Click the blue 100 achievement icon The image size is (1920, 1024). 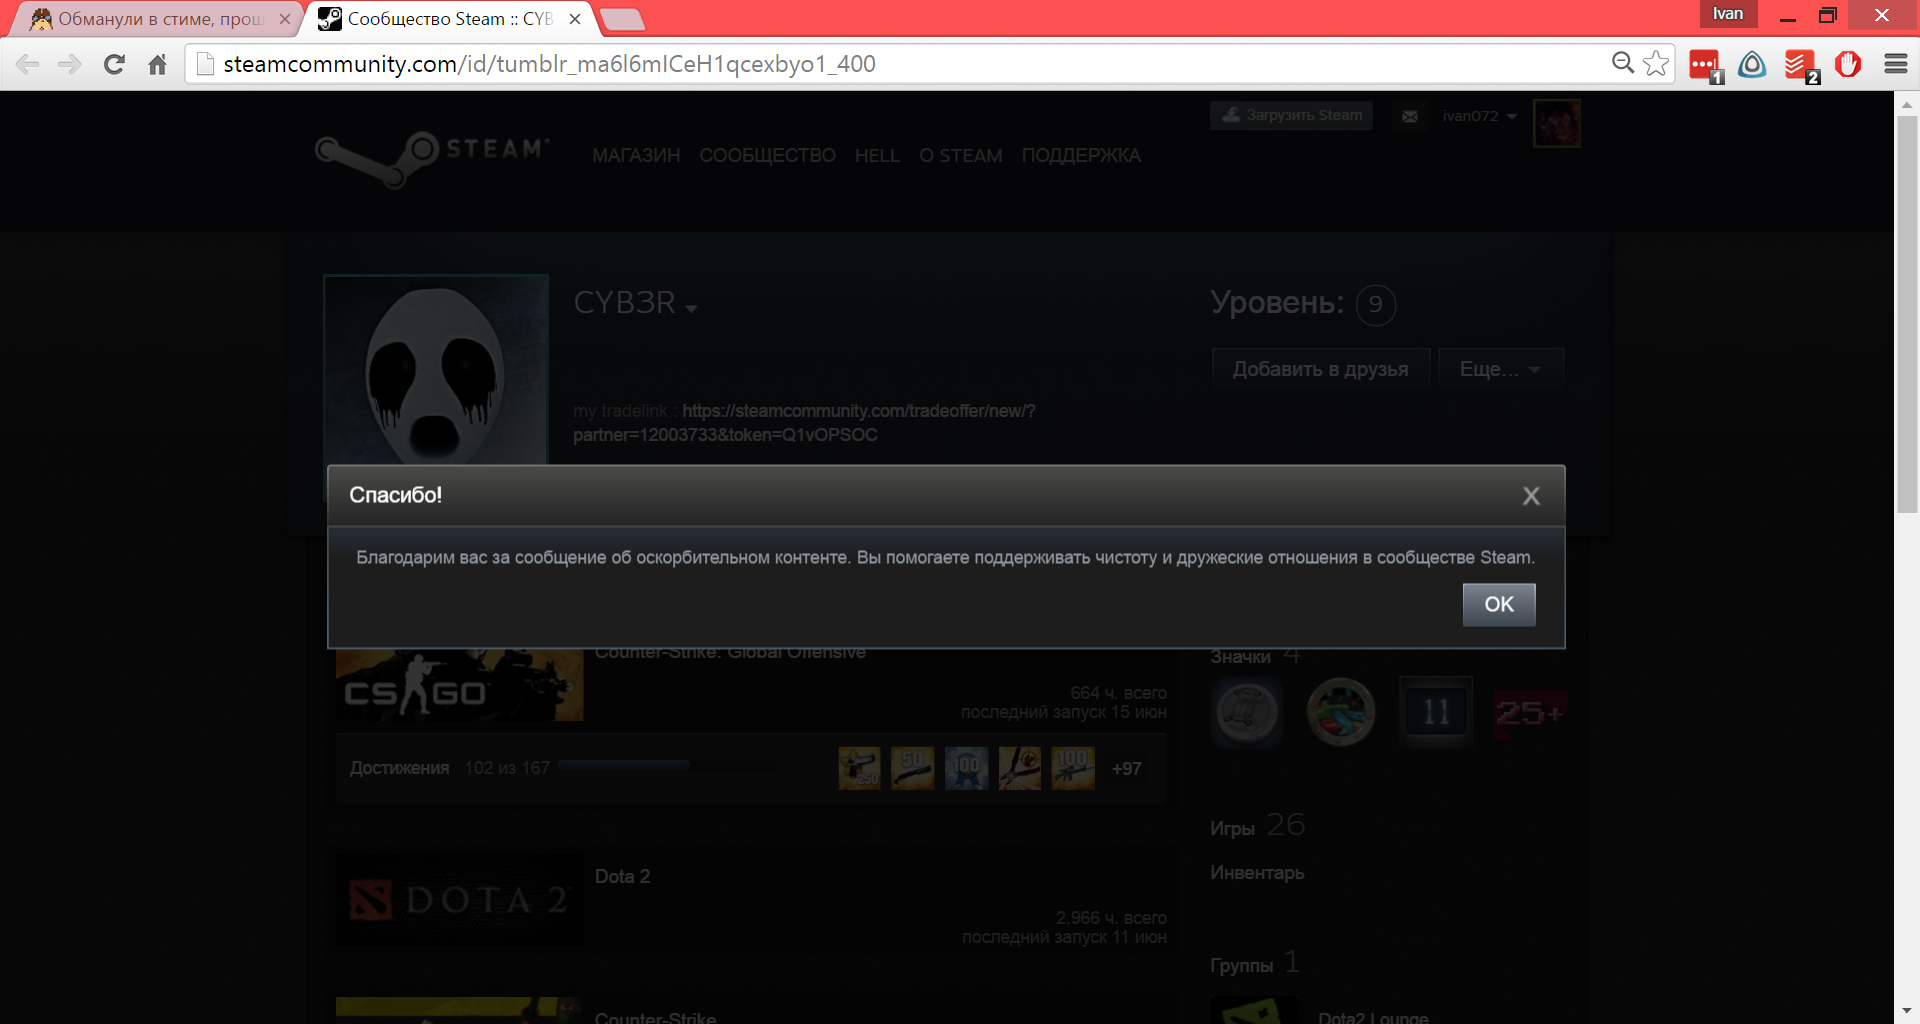pyautogui.click(x=966, y=768)
